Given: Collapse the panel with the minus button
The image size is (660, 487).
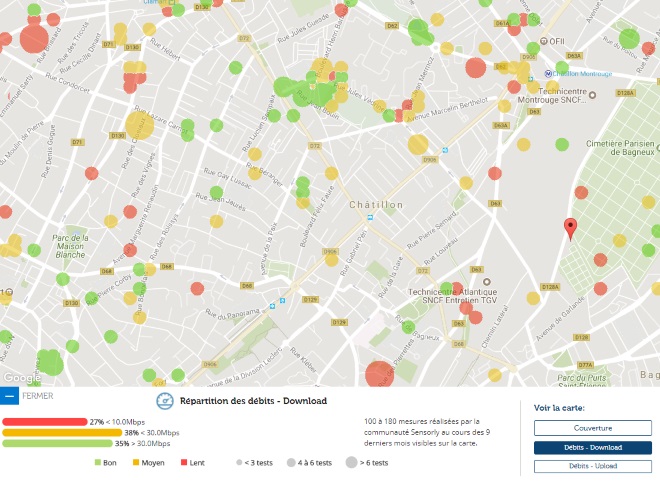Looking at the screenshot, I should pyautogui.click(x=9, y=395).
